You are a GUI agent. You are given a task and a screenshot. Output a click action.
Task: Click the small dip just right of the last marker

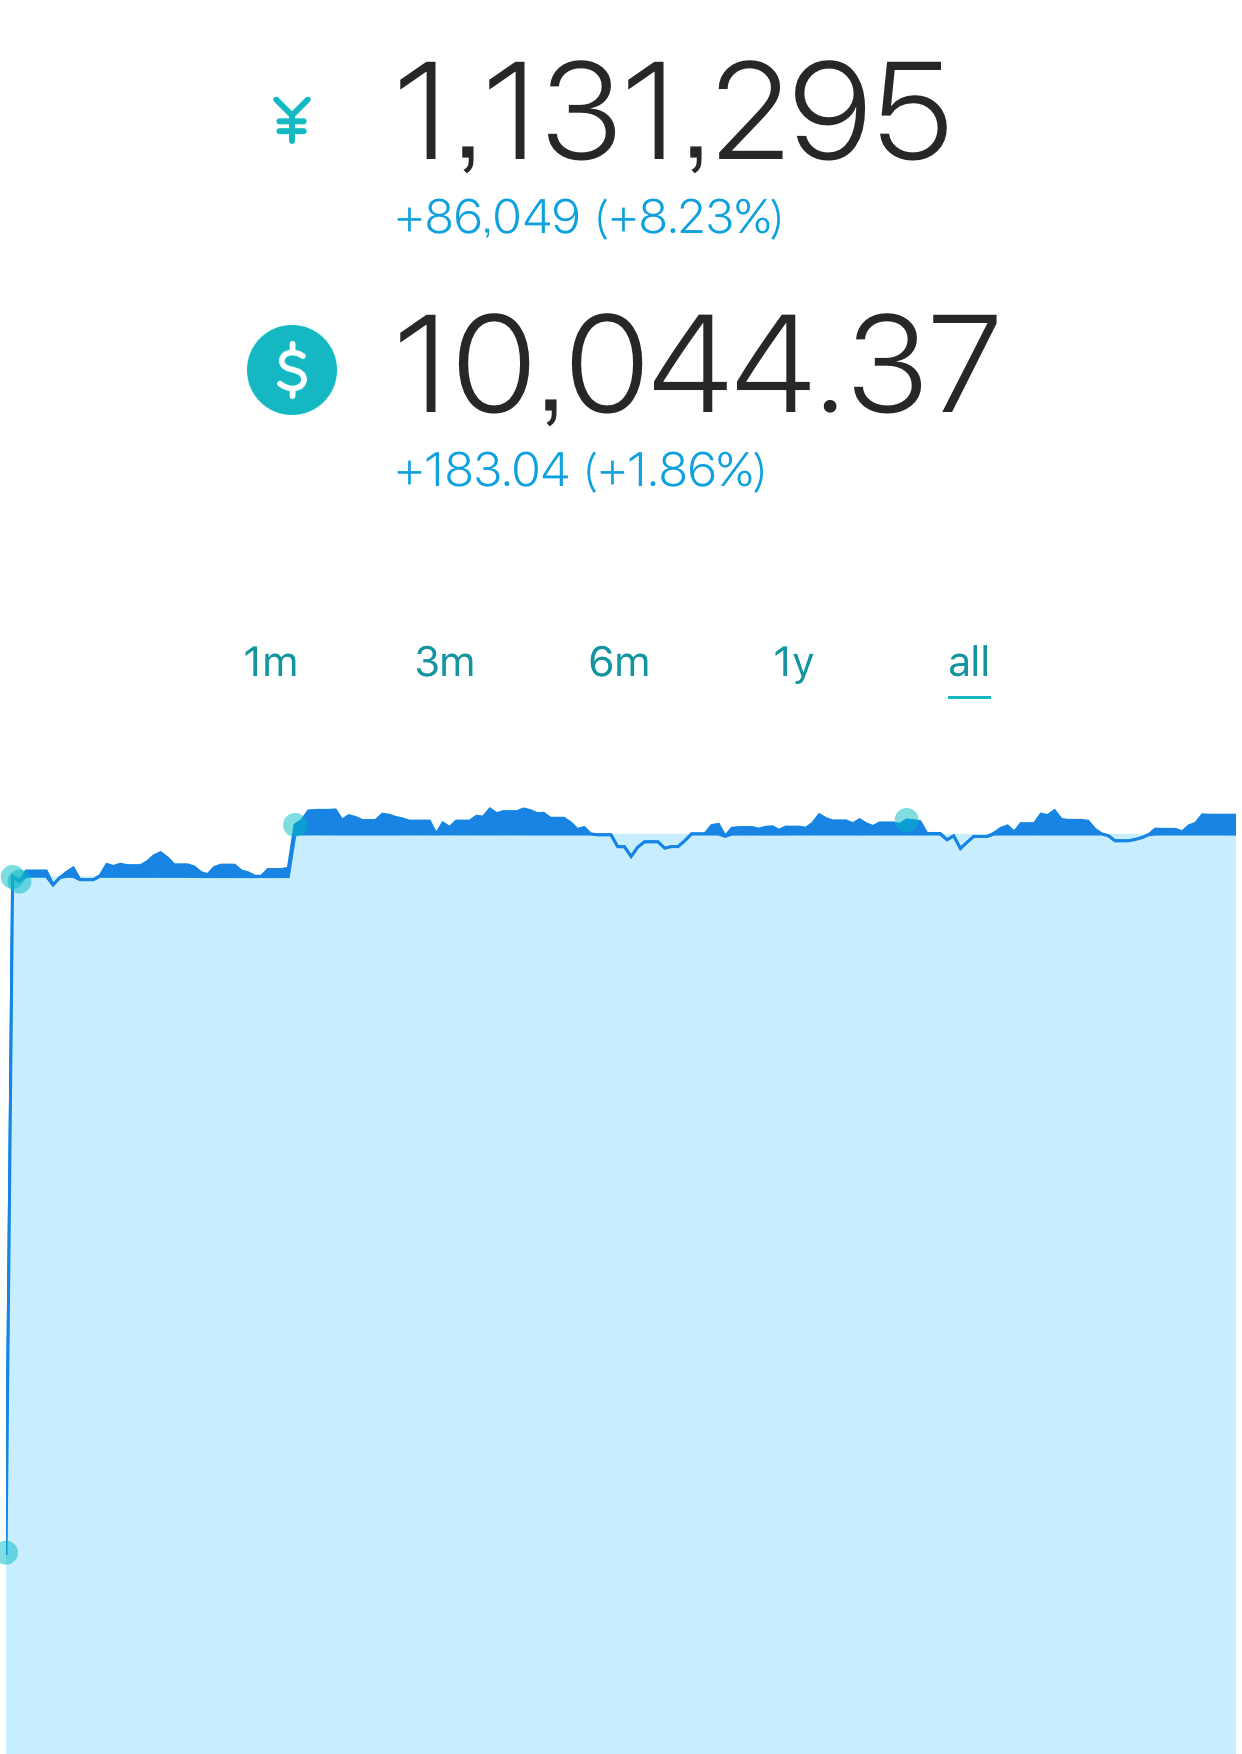(x=960, y=848)
